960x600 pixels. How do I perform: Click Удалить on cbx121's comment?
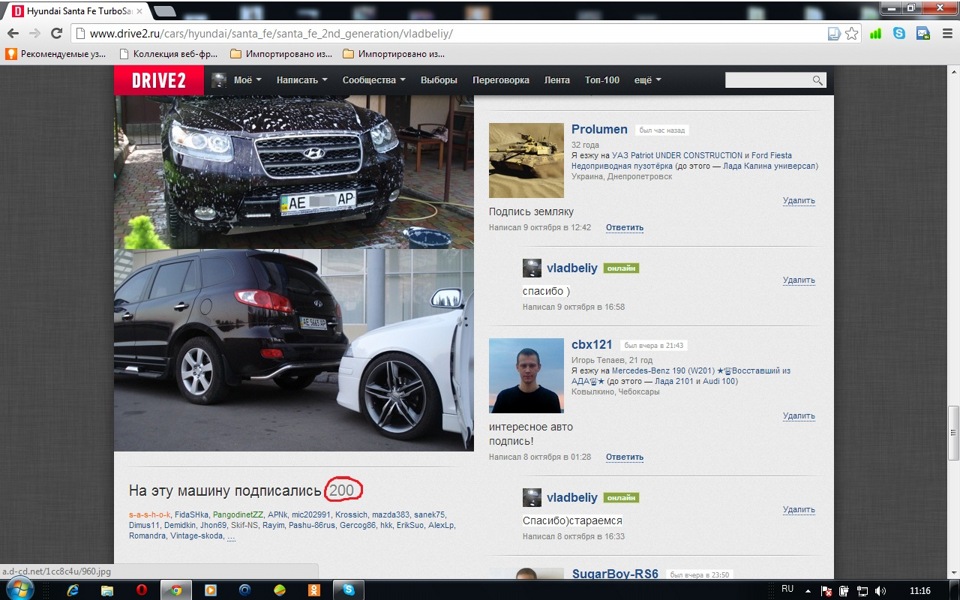(x=799, y=416)
